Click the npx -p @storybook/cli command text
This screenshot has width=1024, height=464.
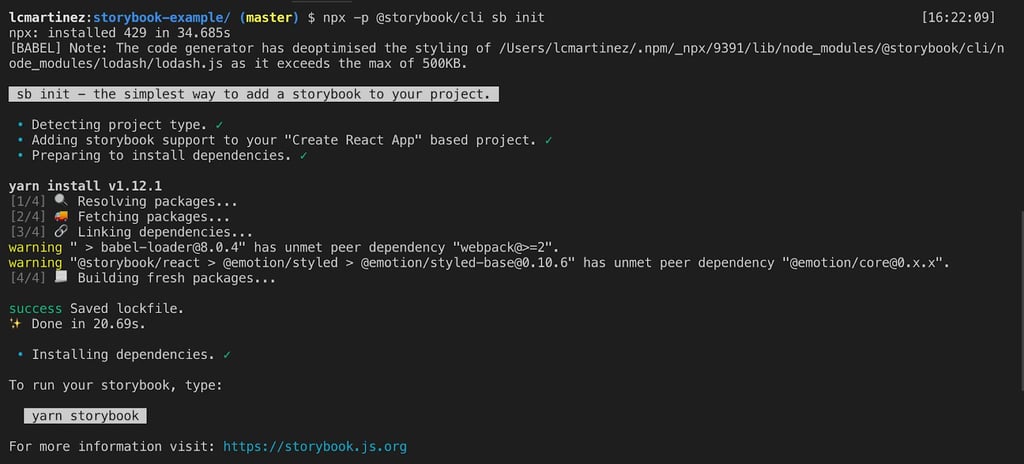(434, 18)
